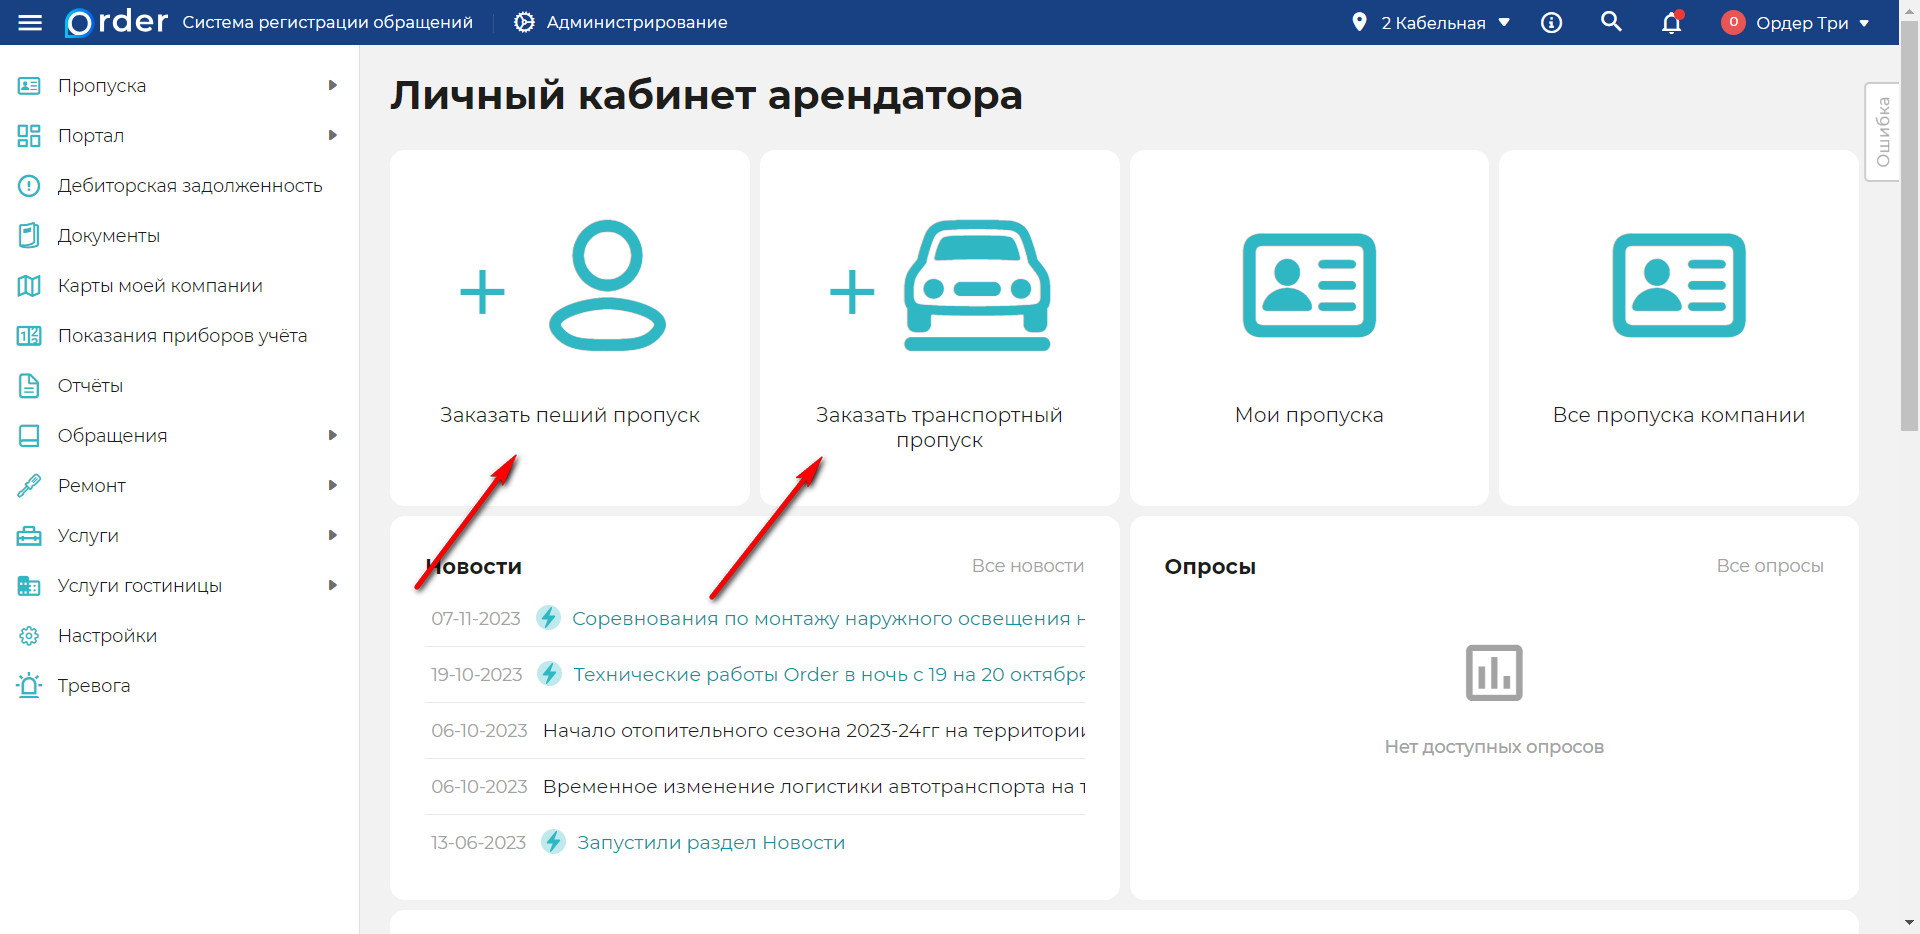Viewport: 1920px width, 934px height.
Task: Open the Ордер Три account dropdown
Action: [1796, 22]
